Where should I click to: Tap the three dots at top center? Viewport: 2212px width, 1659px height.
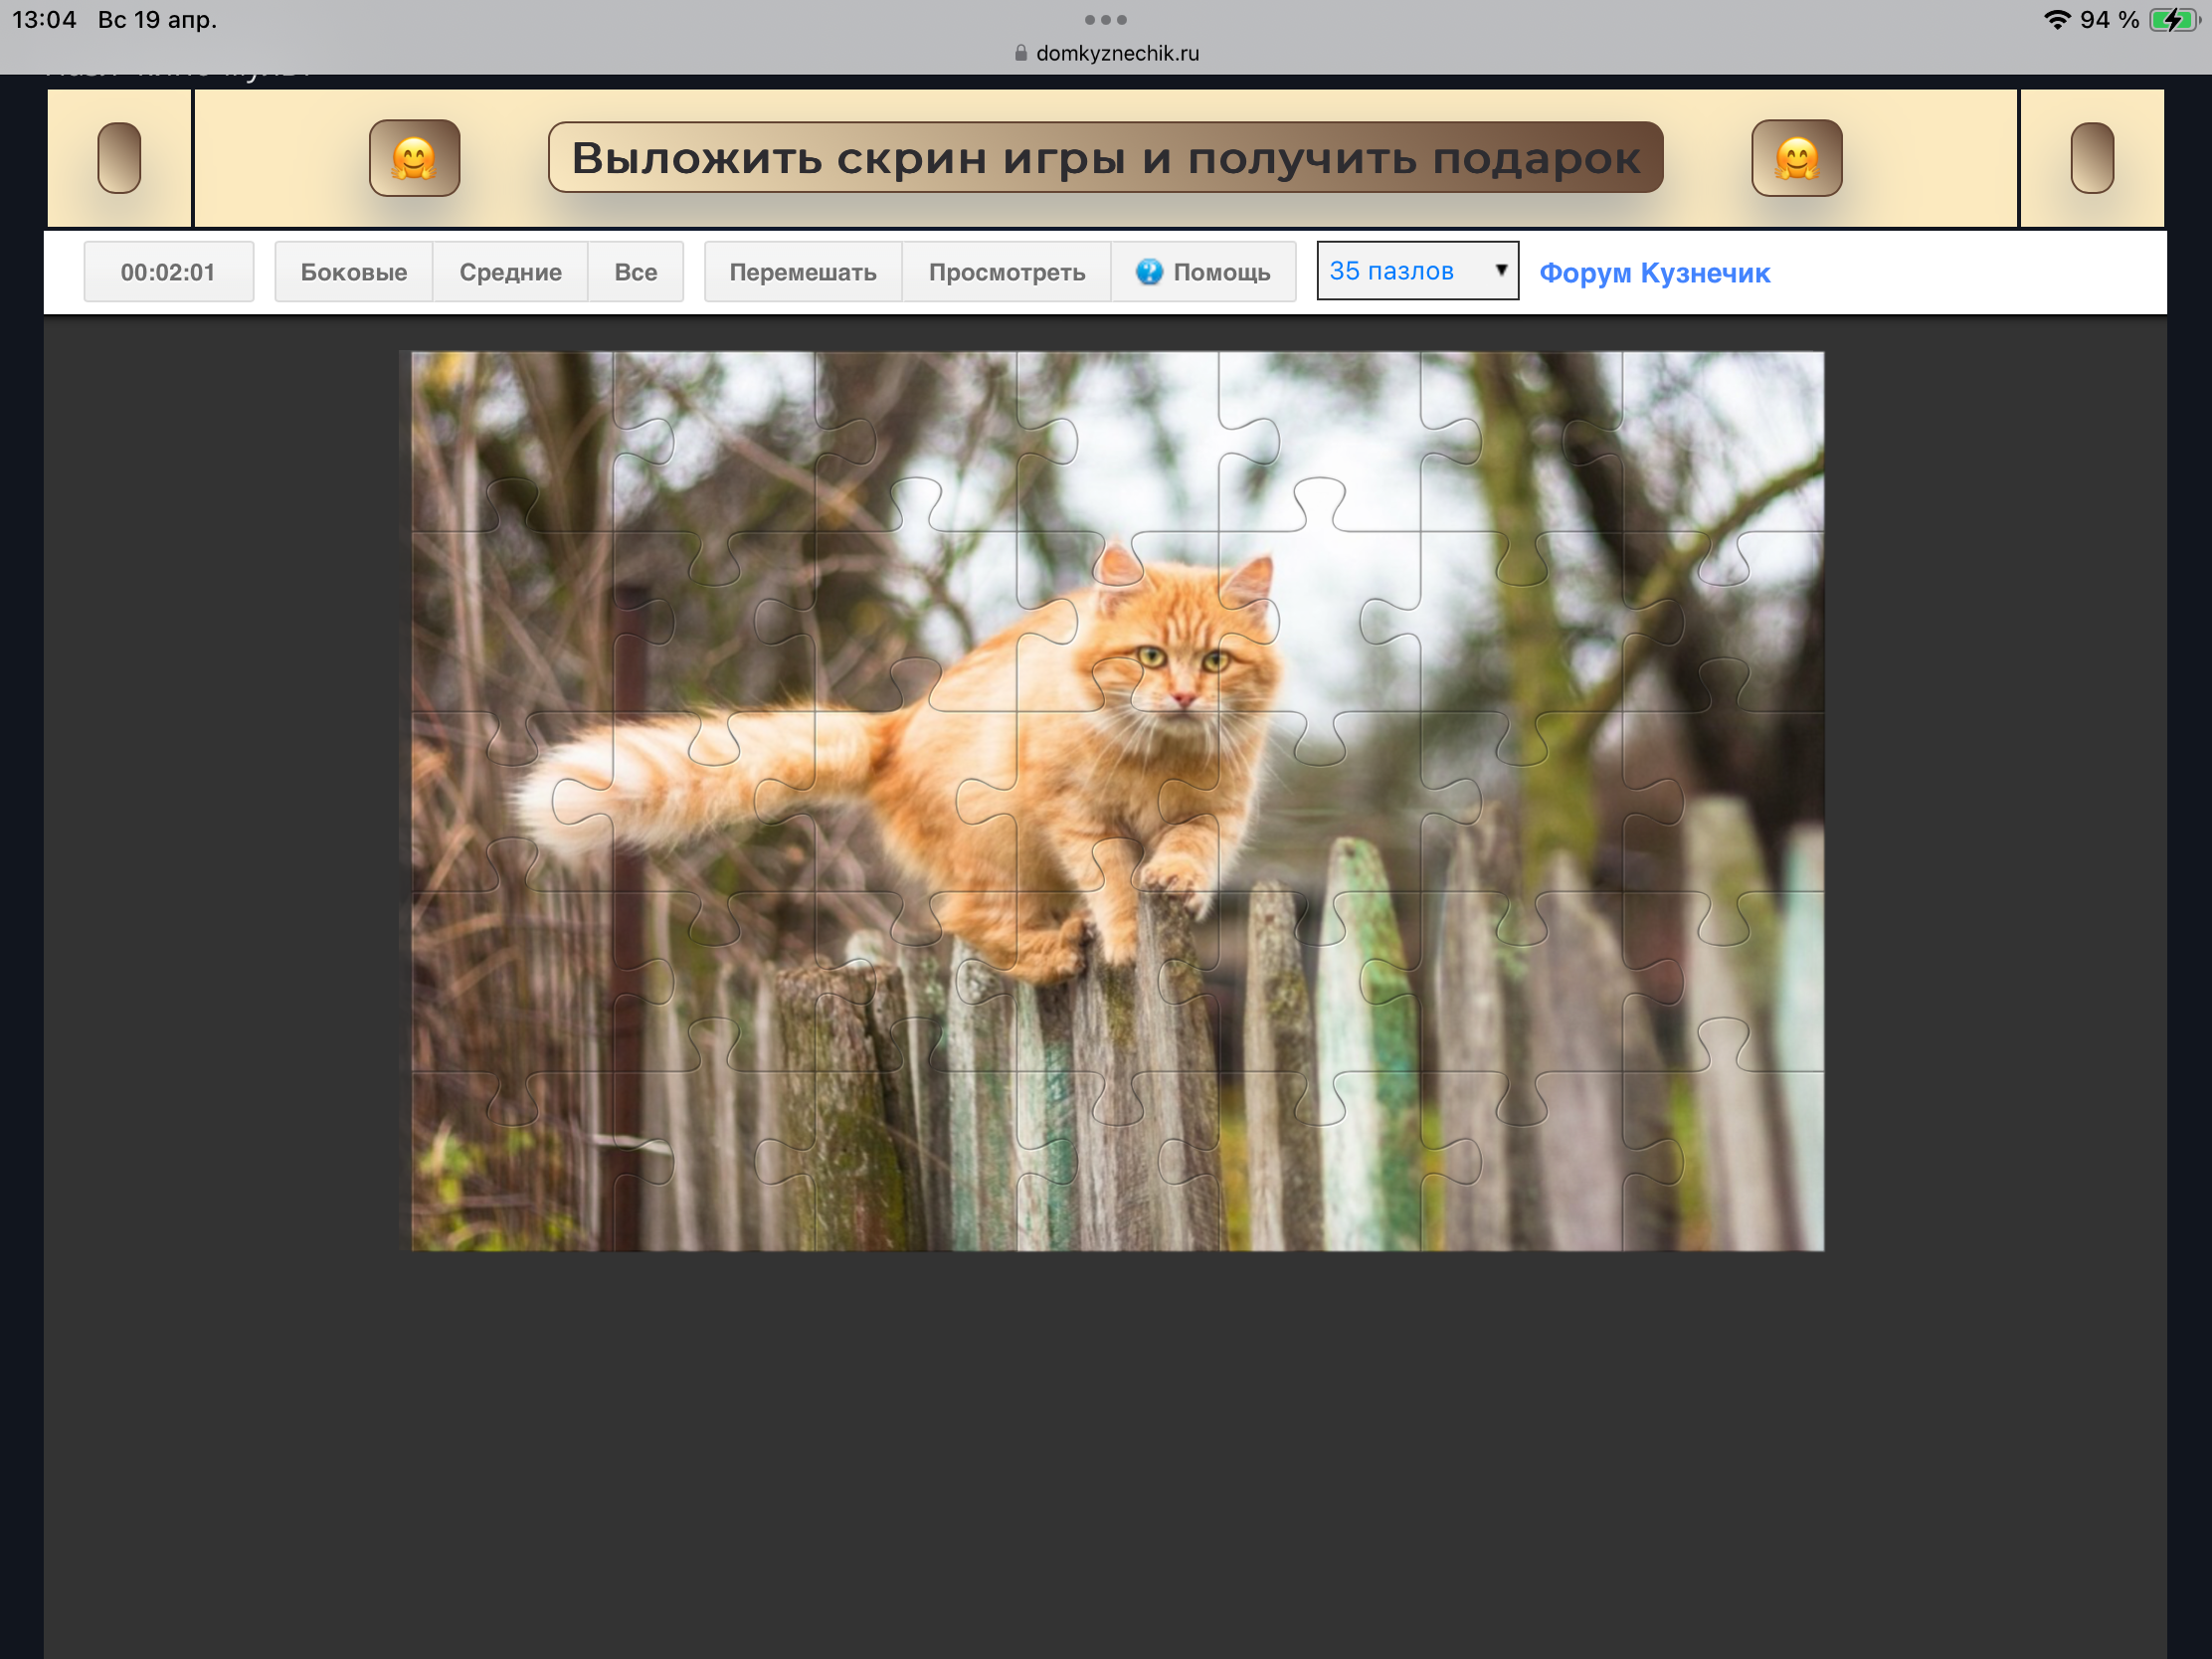[1105, 20]
